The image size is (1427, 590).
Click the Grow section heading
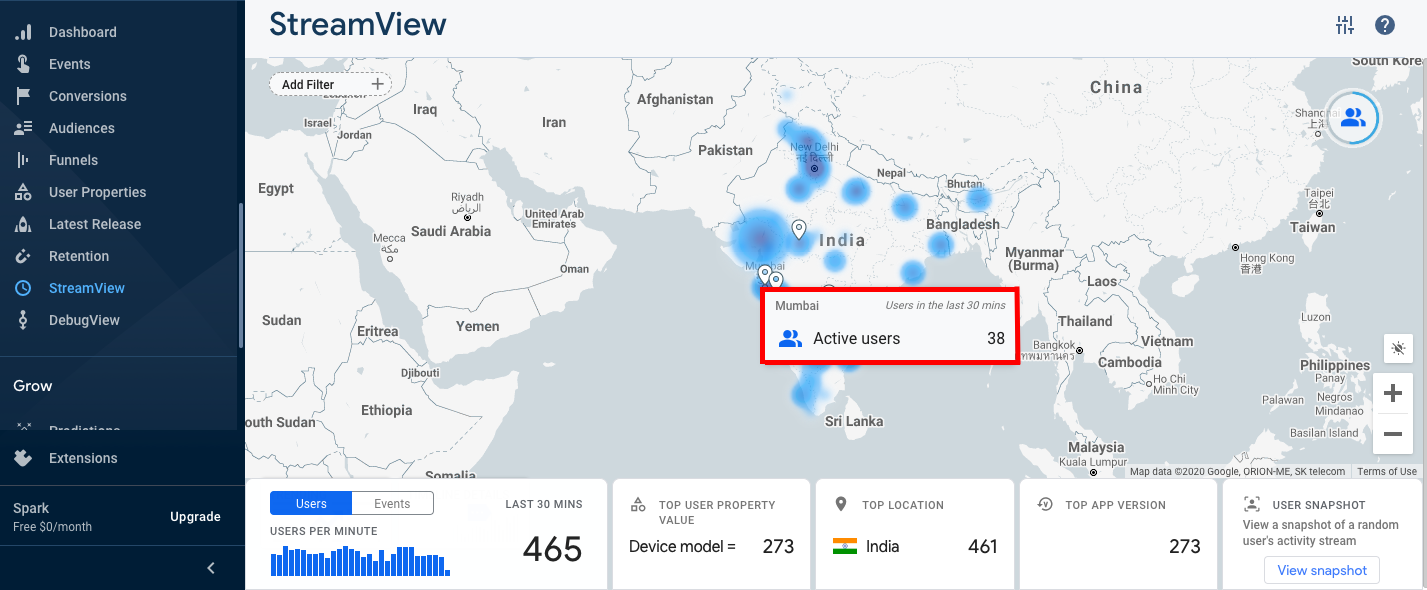[33, 385]
